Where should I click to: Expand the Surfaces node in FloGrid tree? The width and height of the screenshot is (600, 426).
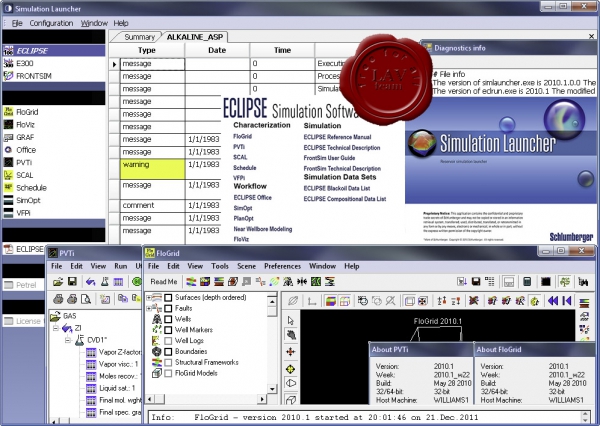point(148,297)
